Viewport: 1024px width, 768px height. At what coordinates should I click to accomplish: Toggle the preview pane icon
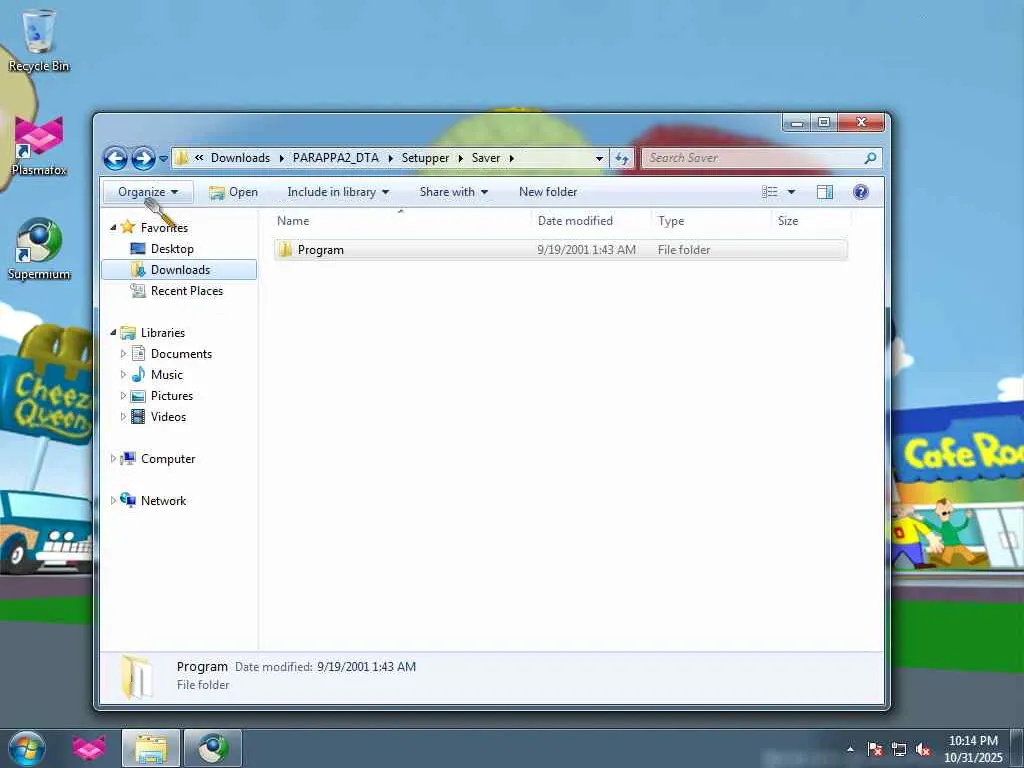(x=825, y=192)
